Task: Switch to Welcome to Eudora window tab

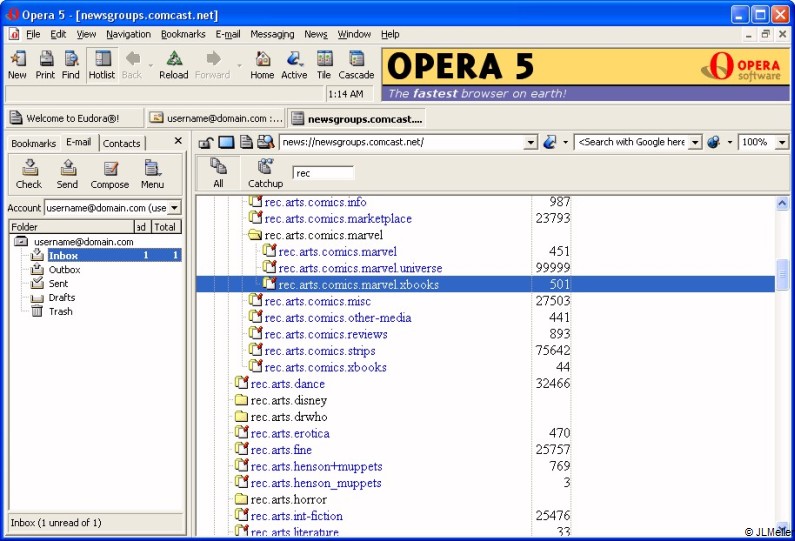Action: pos(75,118)
